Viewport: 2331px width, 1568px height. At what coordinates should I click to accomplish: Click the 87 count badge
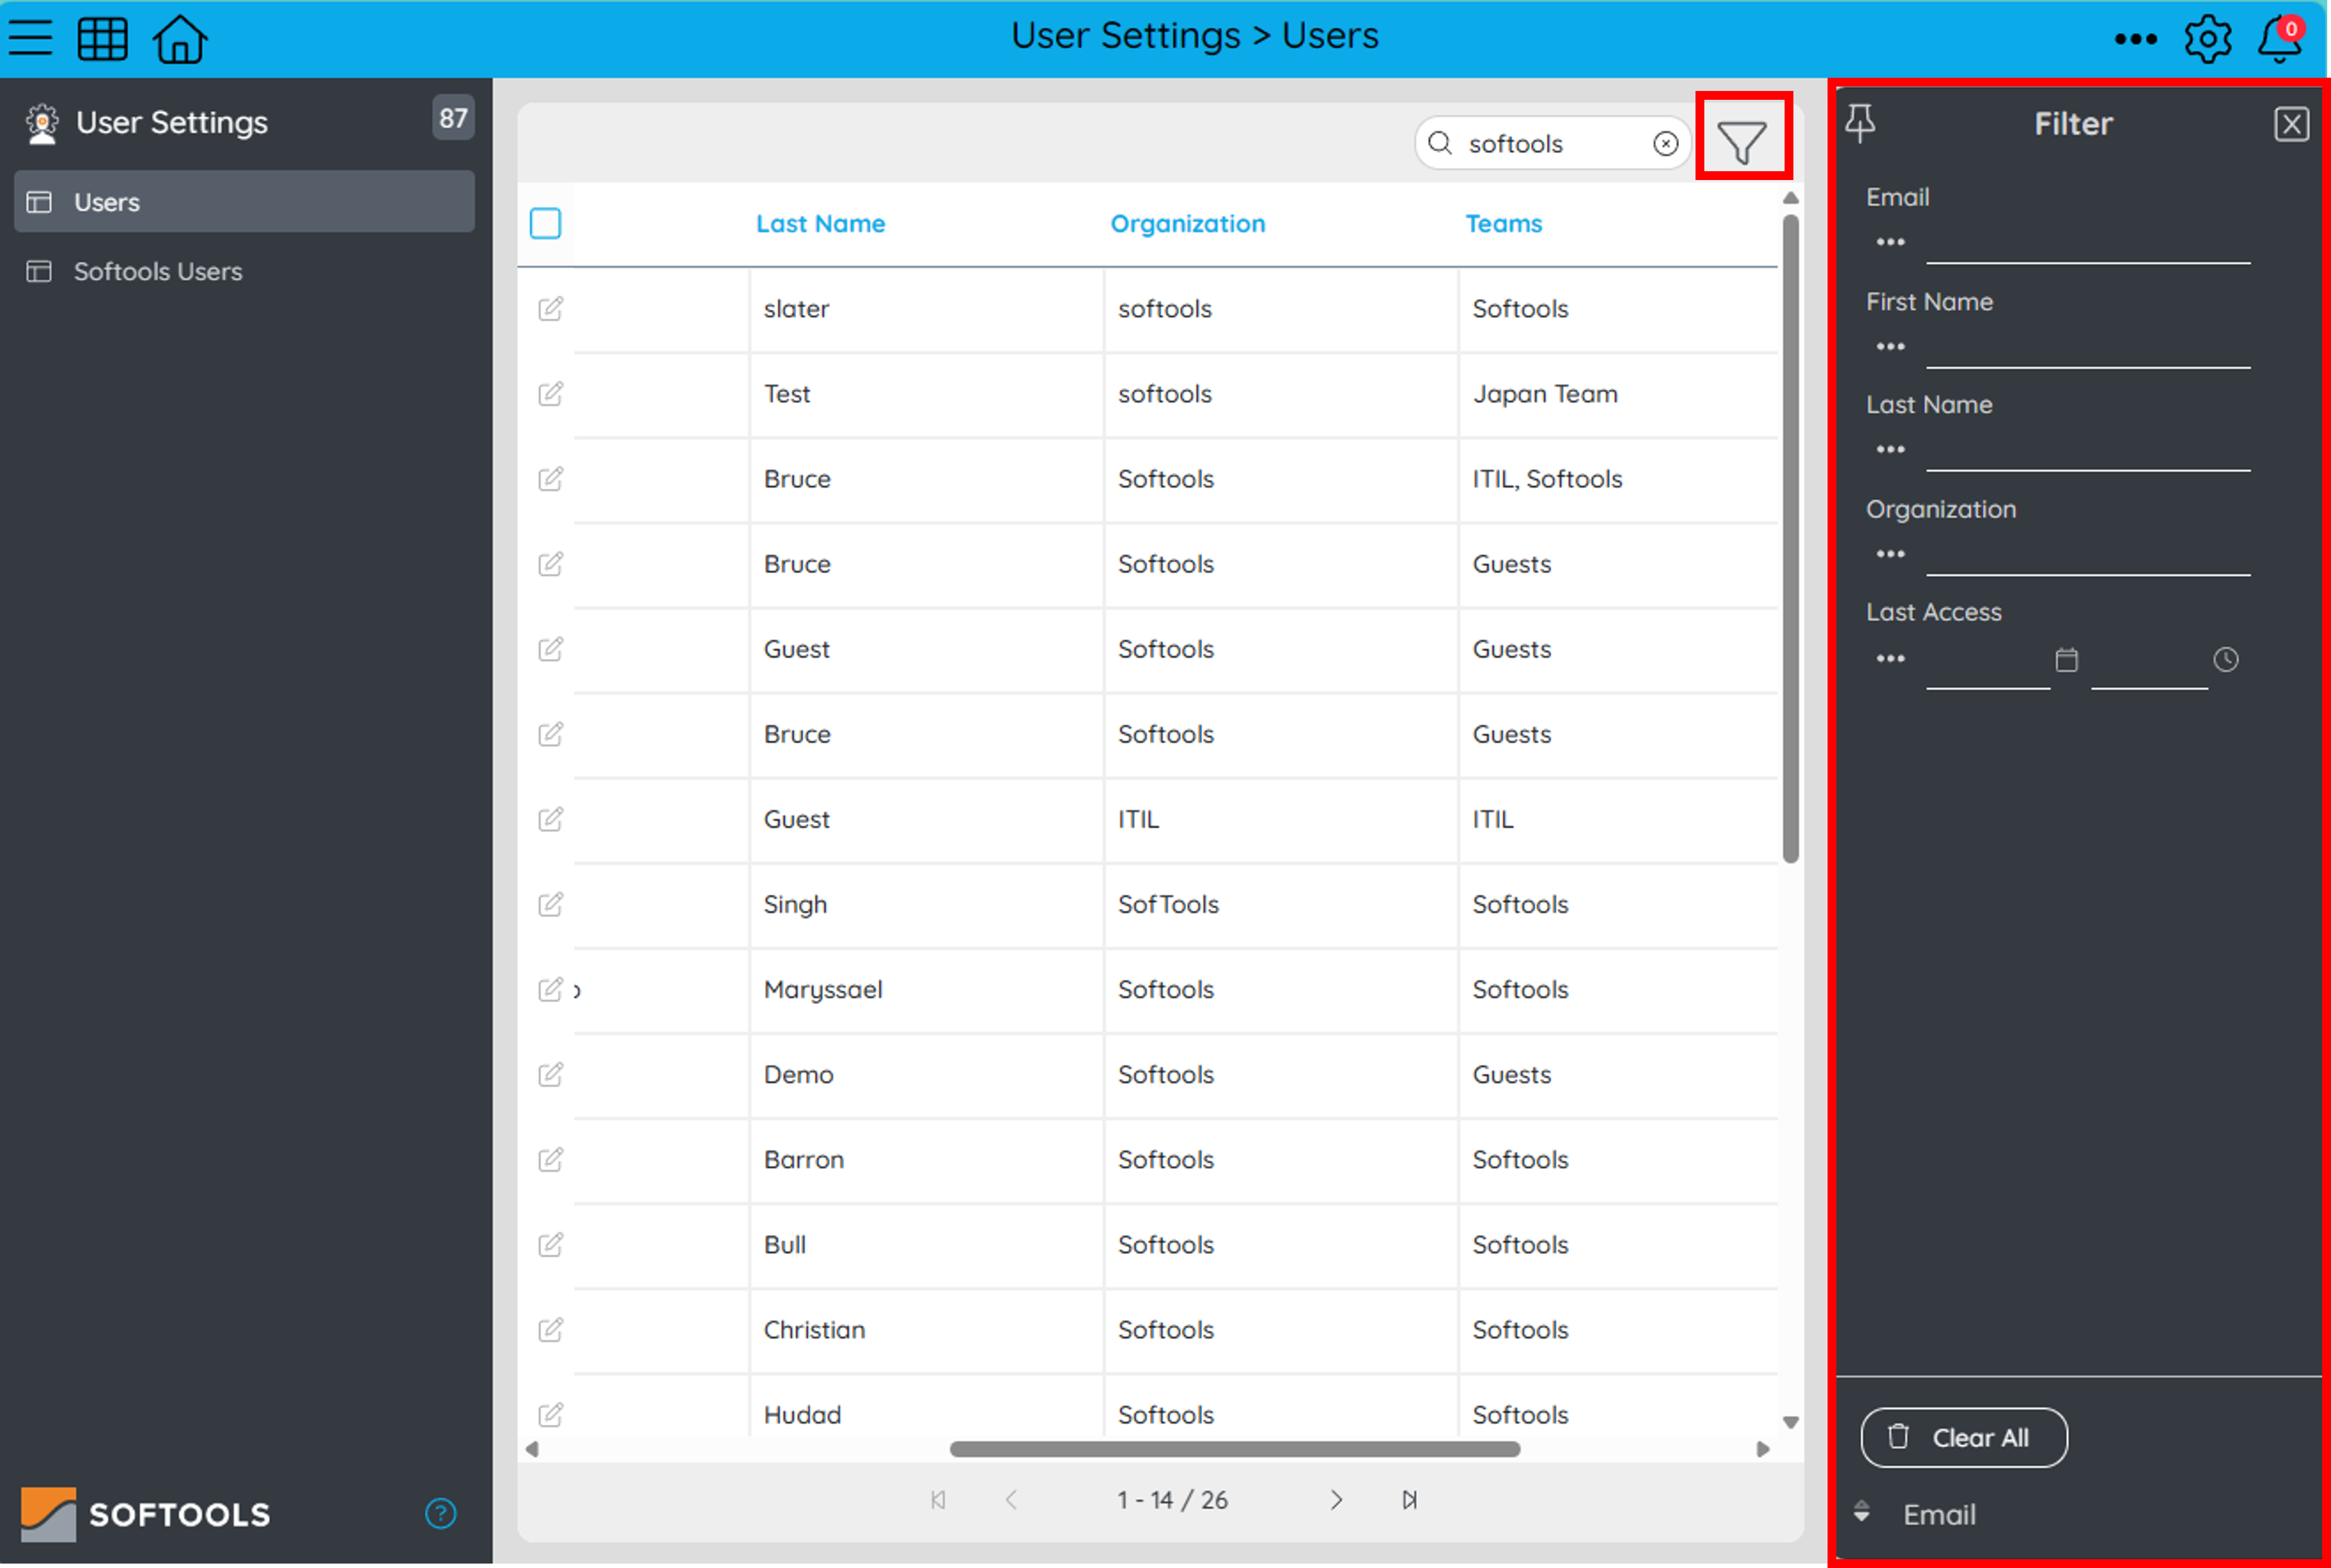point(453,119)
